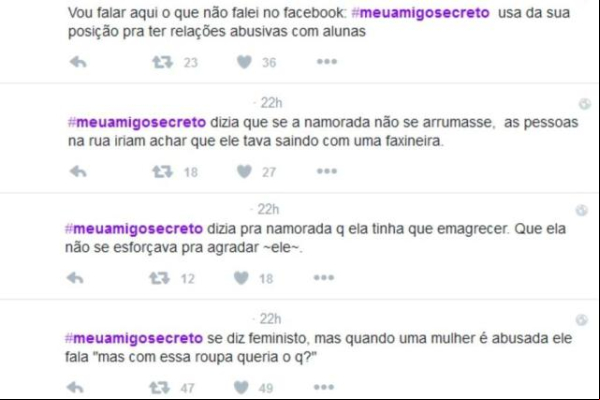Open #meuamigosecreto hashtag in the faxineira tweet
The image size is (600, 400).
point(137,122)
